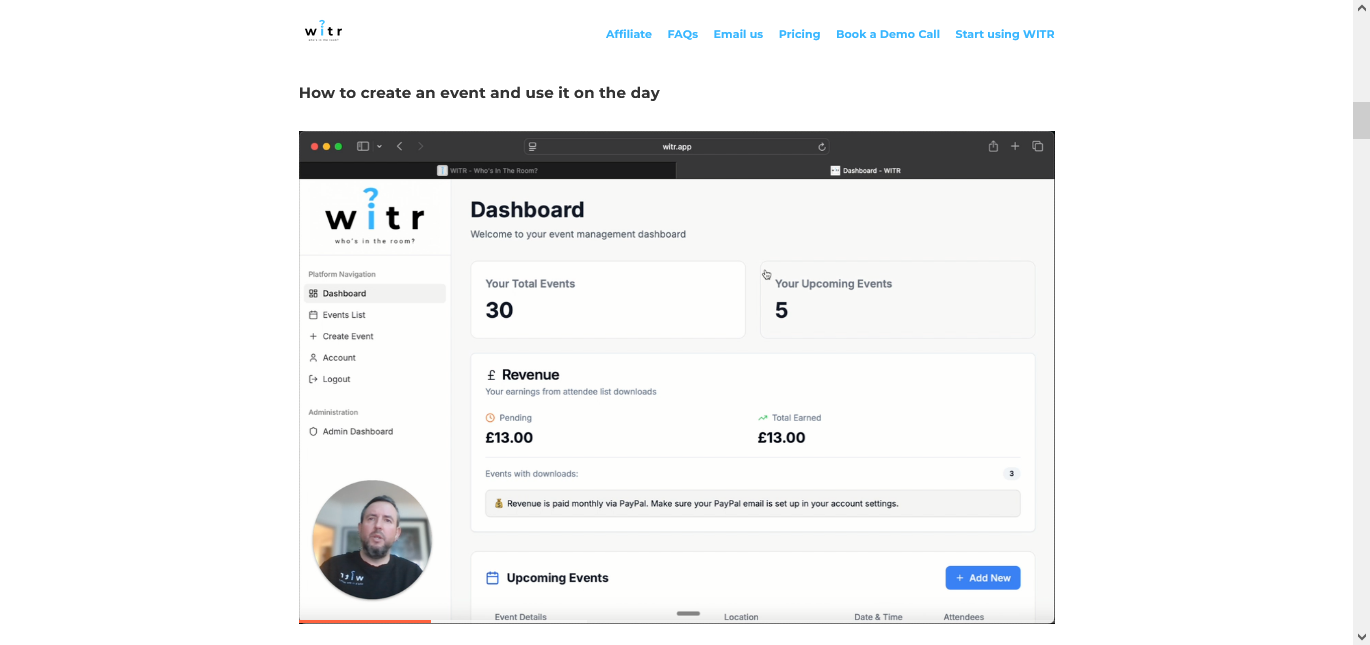Click the shield icon next to Admin Dashboard

coord(315,431)
